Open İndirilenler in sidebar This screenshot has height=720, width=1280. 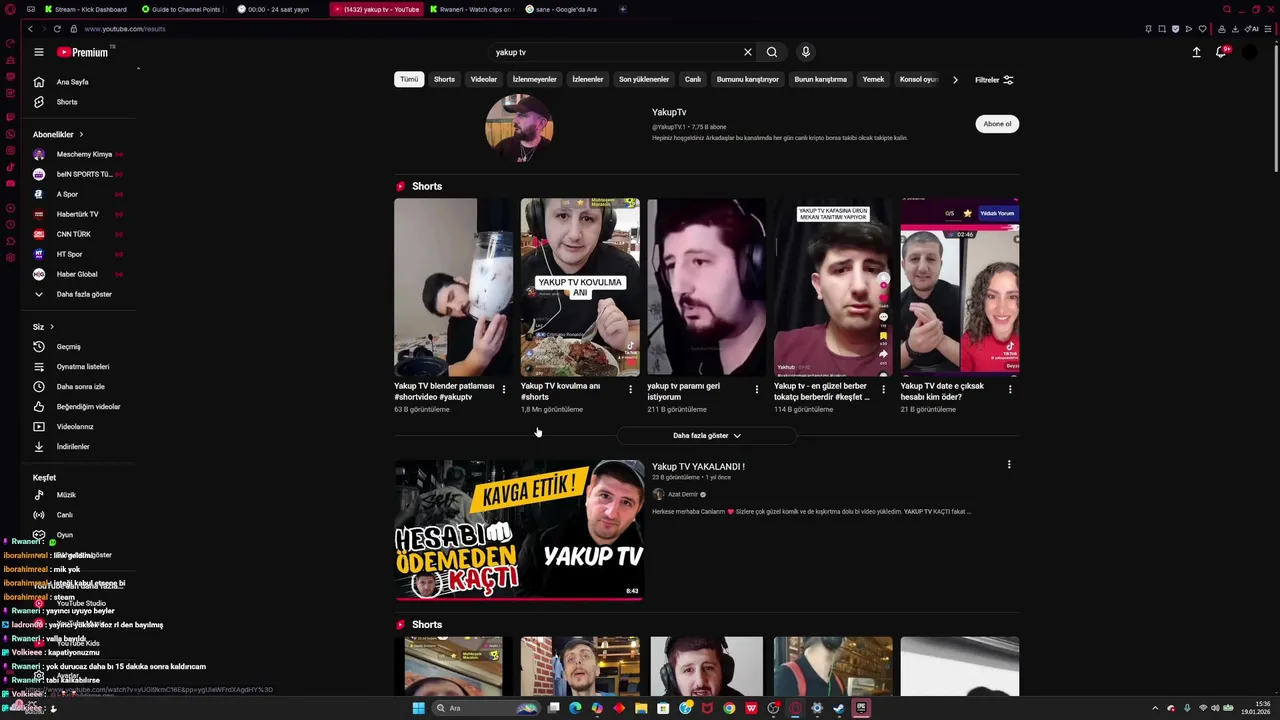78,447
